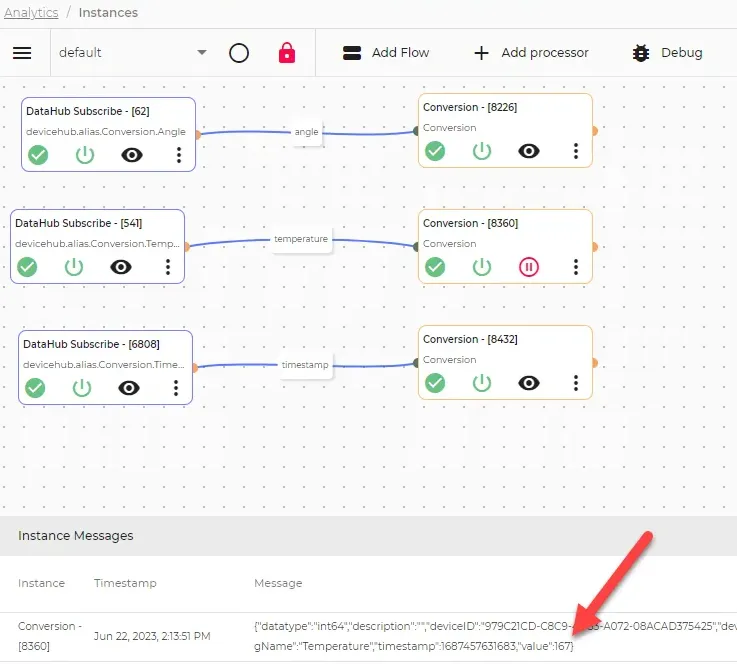Expand the default flow dropdown
The width and height of the screenshot is (737, 664).
coord(133,53)
